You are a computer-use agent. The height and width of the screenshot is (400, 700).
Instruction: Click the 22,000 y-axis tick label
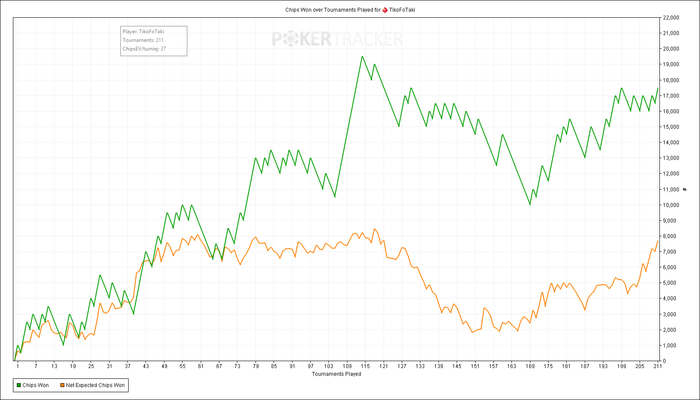click(x=670, y=17)
